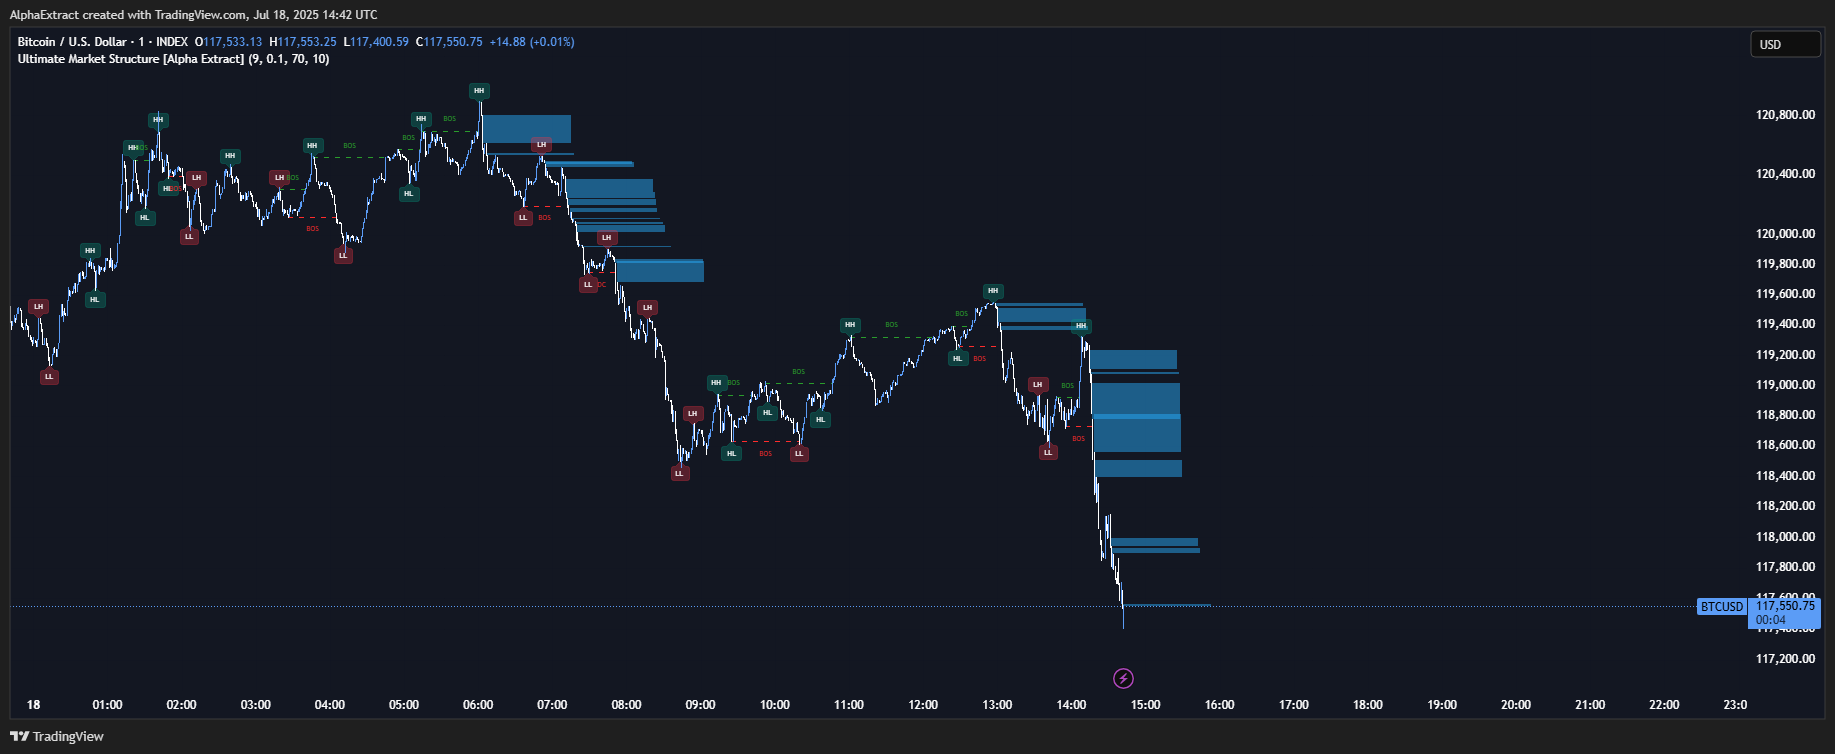This screenshot has width=1835, height=754.
Task: Click the 118,400.00 price axis label
Action: point(1785,476)
